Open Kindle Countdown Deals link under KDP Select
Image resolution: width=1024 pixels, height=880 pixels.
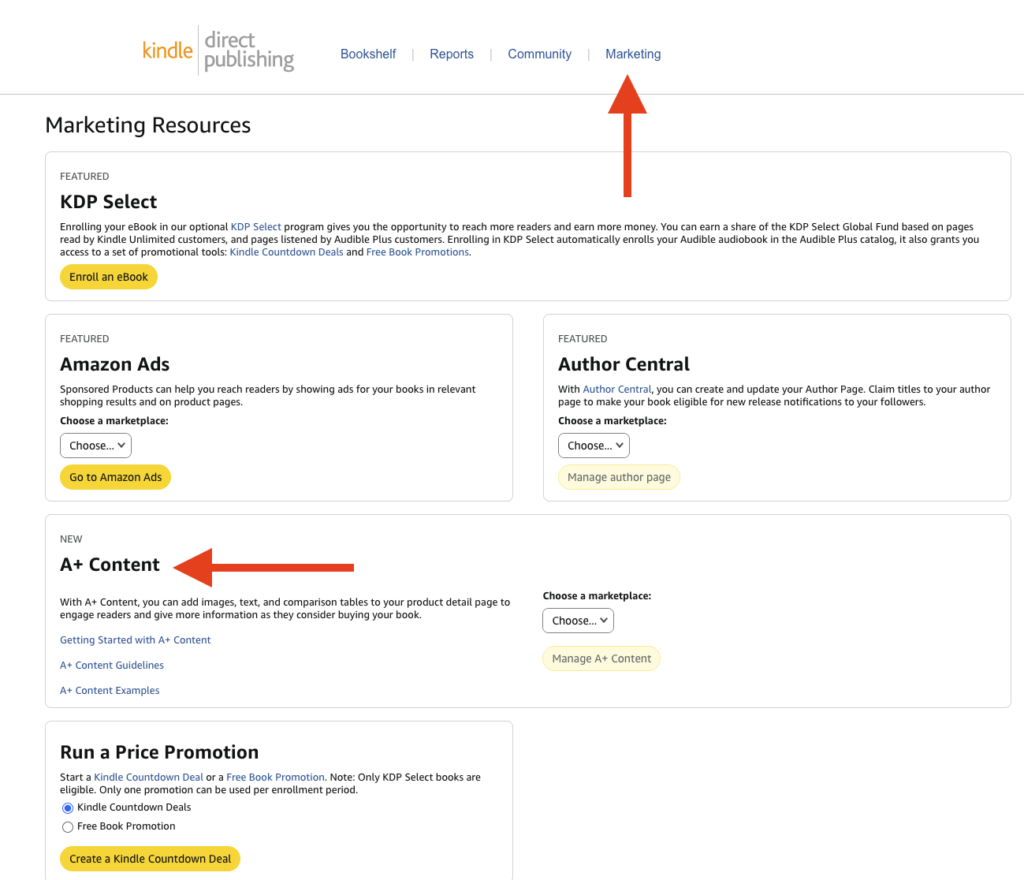(286, 252)
